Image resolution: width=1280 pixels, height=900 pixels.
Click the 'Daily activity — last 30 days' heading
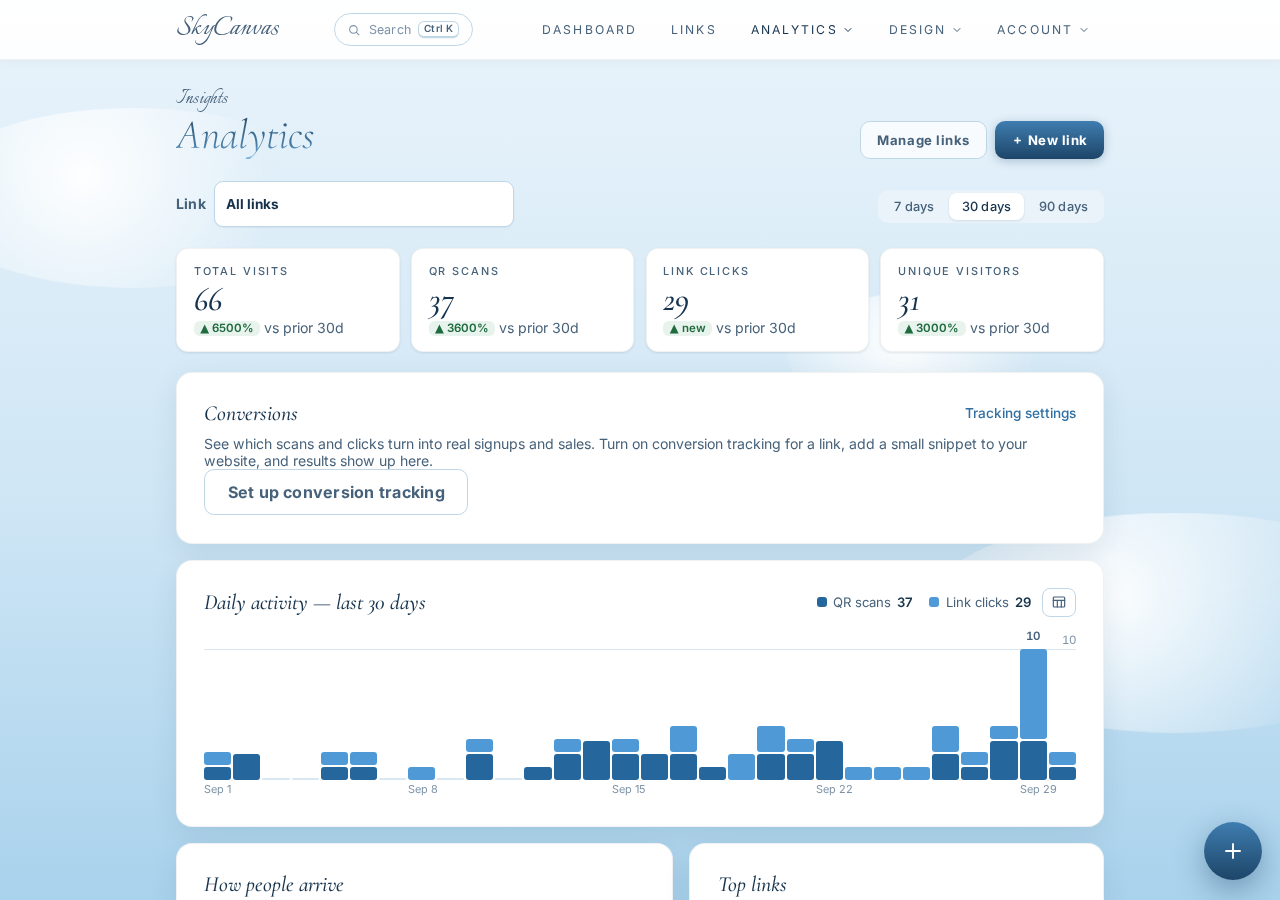(x=315, y=602)
